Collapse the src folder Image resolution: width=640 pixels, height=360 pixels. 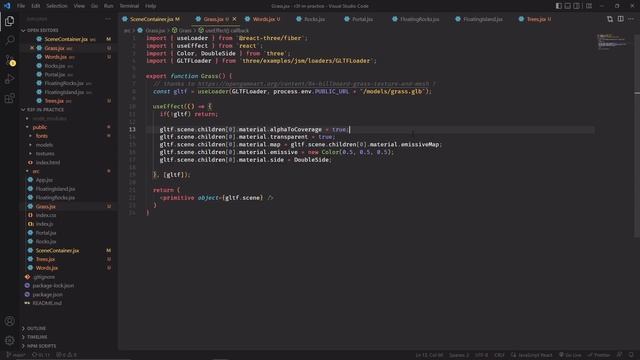pyautogui.click(x=36, y=171)
